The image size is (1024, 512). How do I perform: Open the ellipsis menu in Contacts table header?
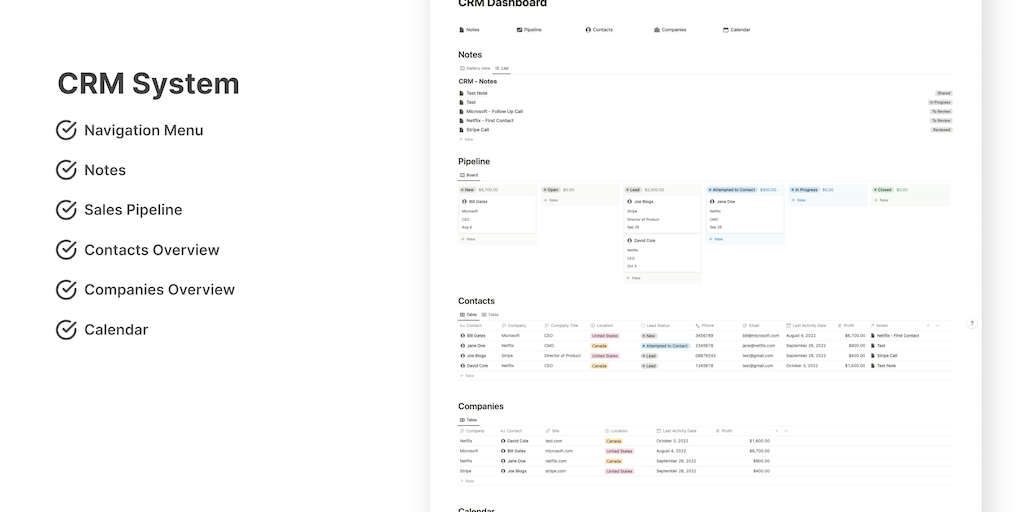937,325
